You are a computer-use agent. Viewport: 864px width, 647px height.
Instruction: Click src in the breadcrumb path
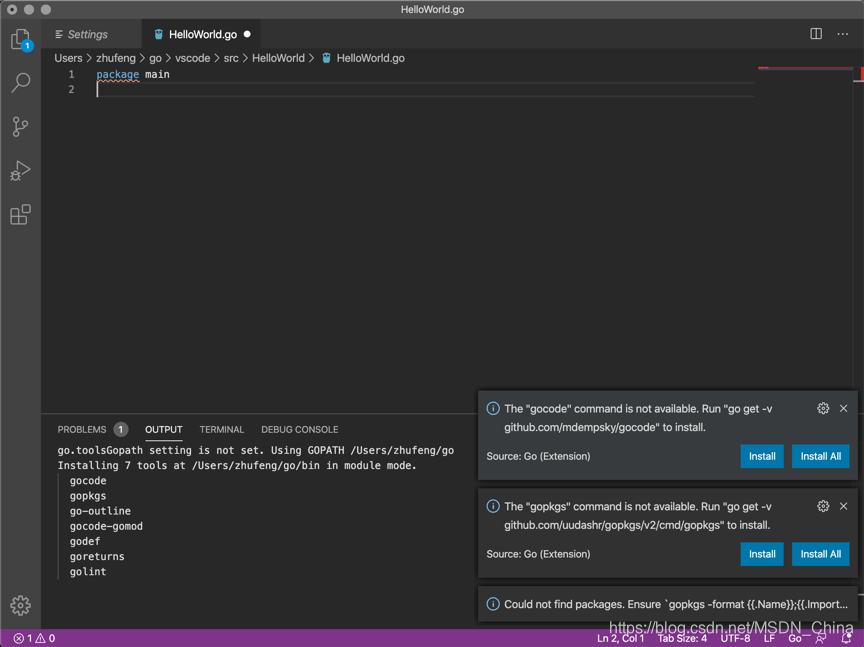[231, 58]
